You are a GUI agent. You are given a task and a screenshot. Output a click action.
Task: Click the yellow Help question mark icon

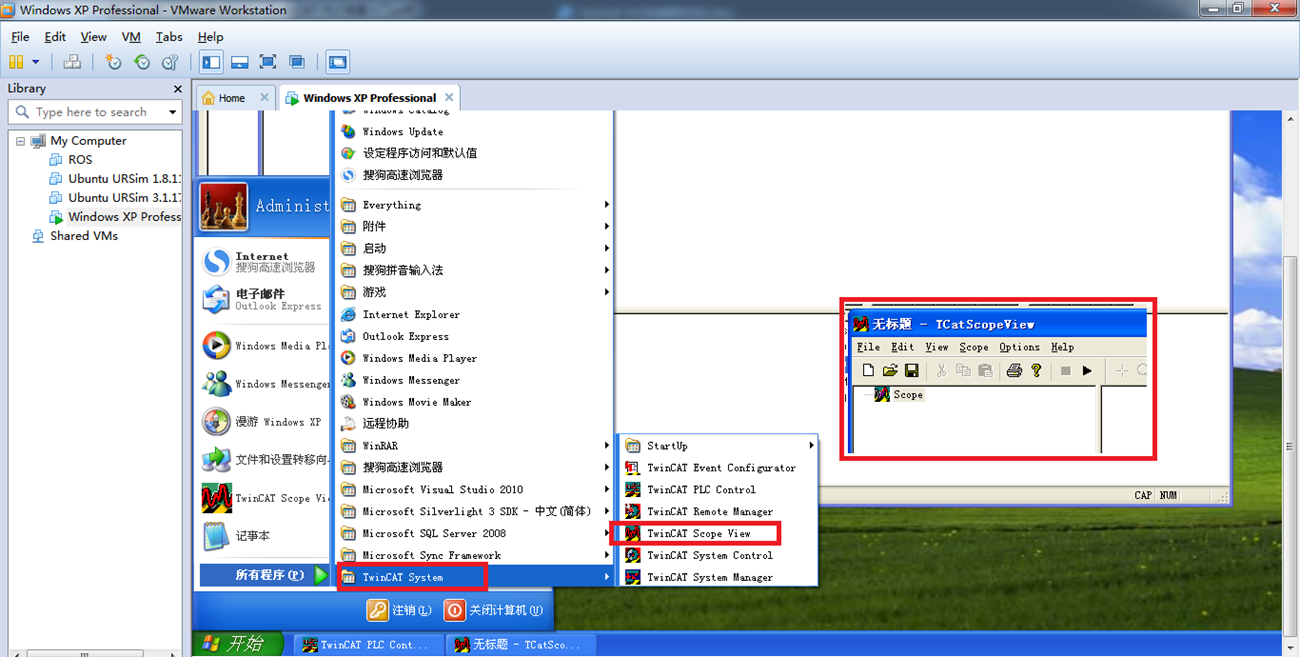(1036, 371)
